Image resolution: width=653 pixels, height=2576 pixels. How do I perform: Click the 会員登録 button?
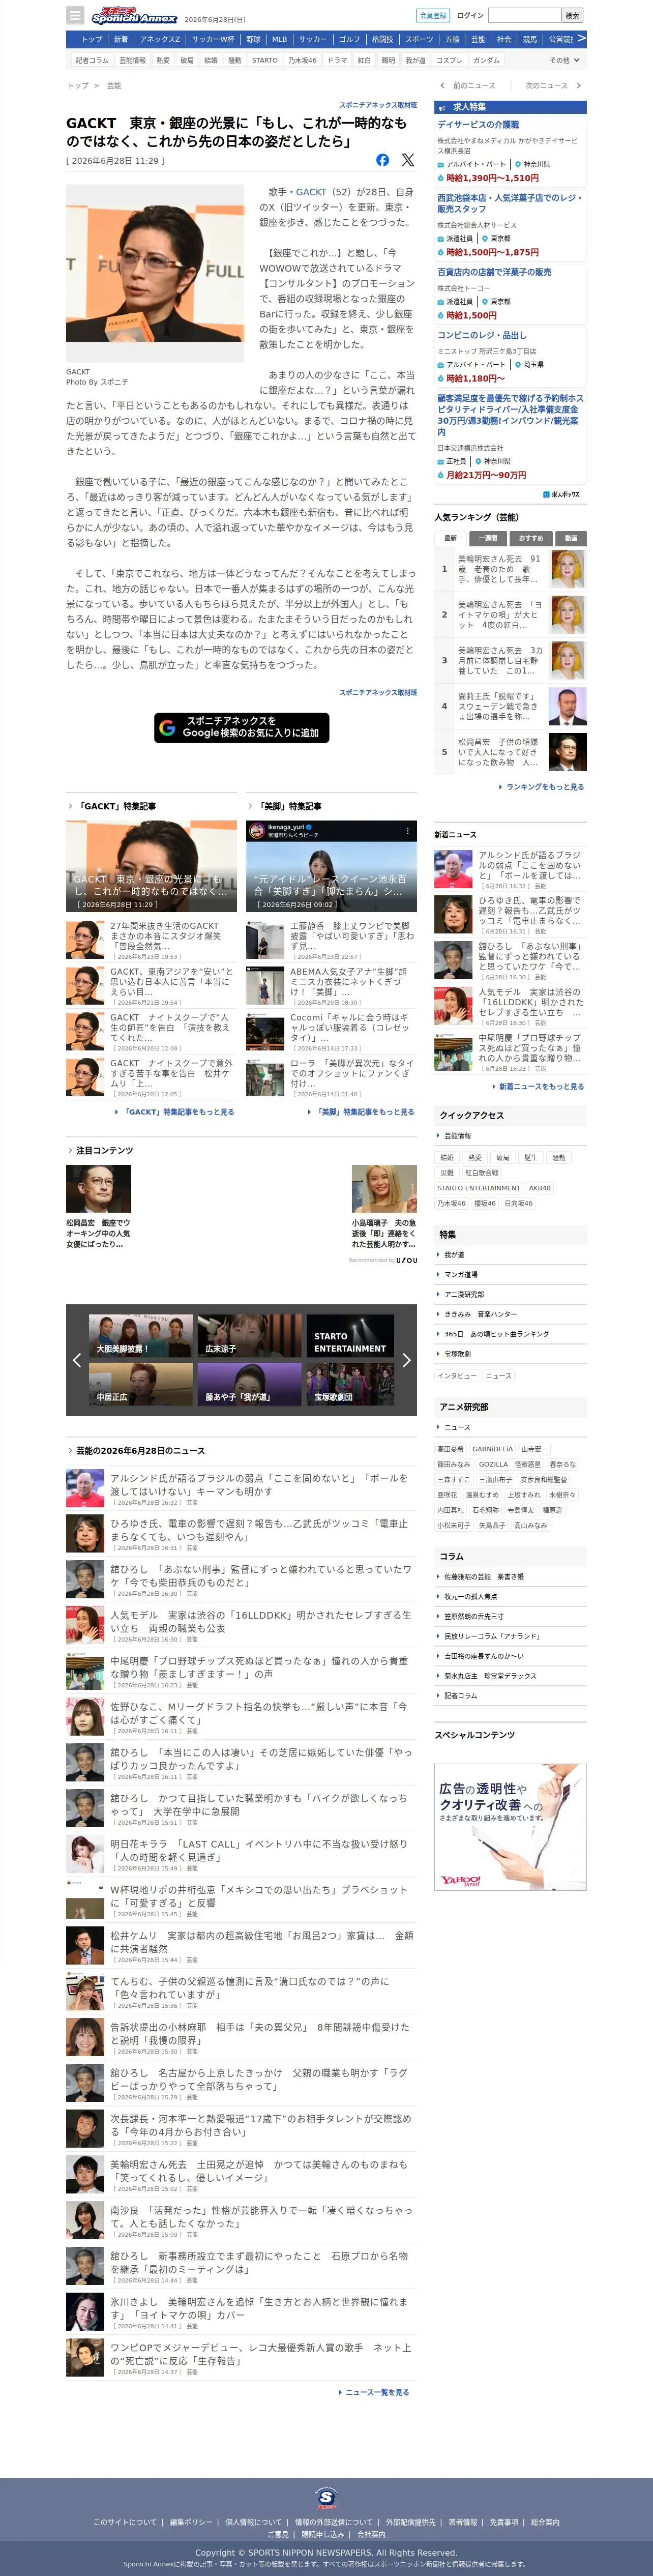[433, 15]
